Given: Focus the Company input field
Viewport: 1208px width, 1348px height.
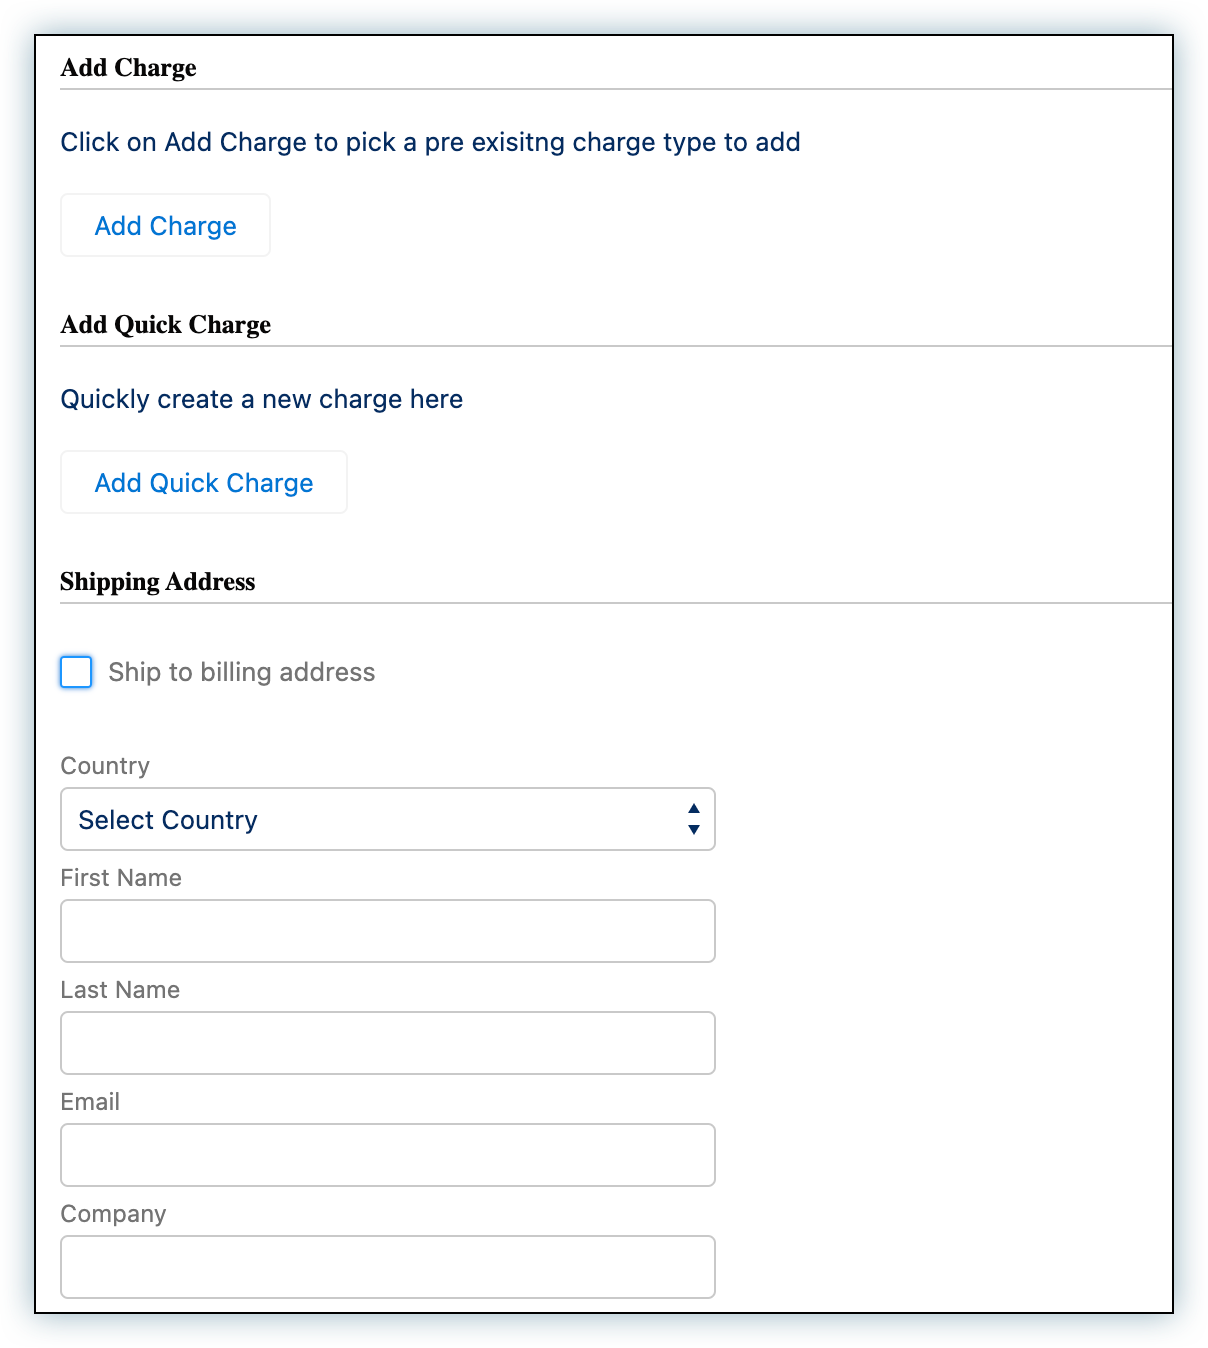Looking at the screenshot, I should (x=387, y=1267).
